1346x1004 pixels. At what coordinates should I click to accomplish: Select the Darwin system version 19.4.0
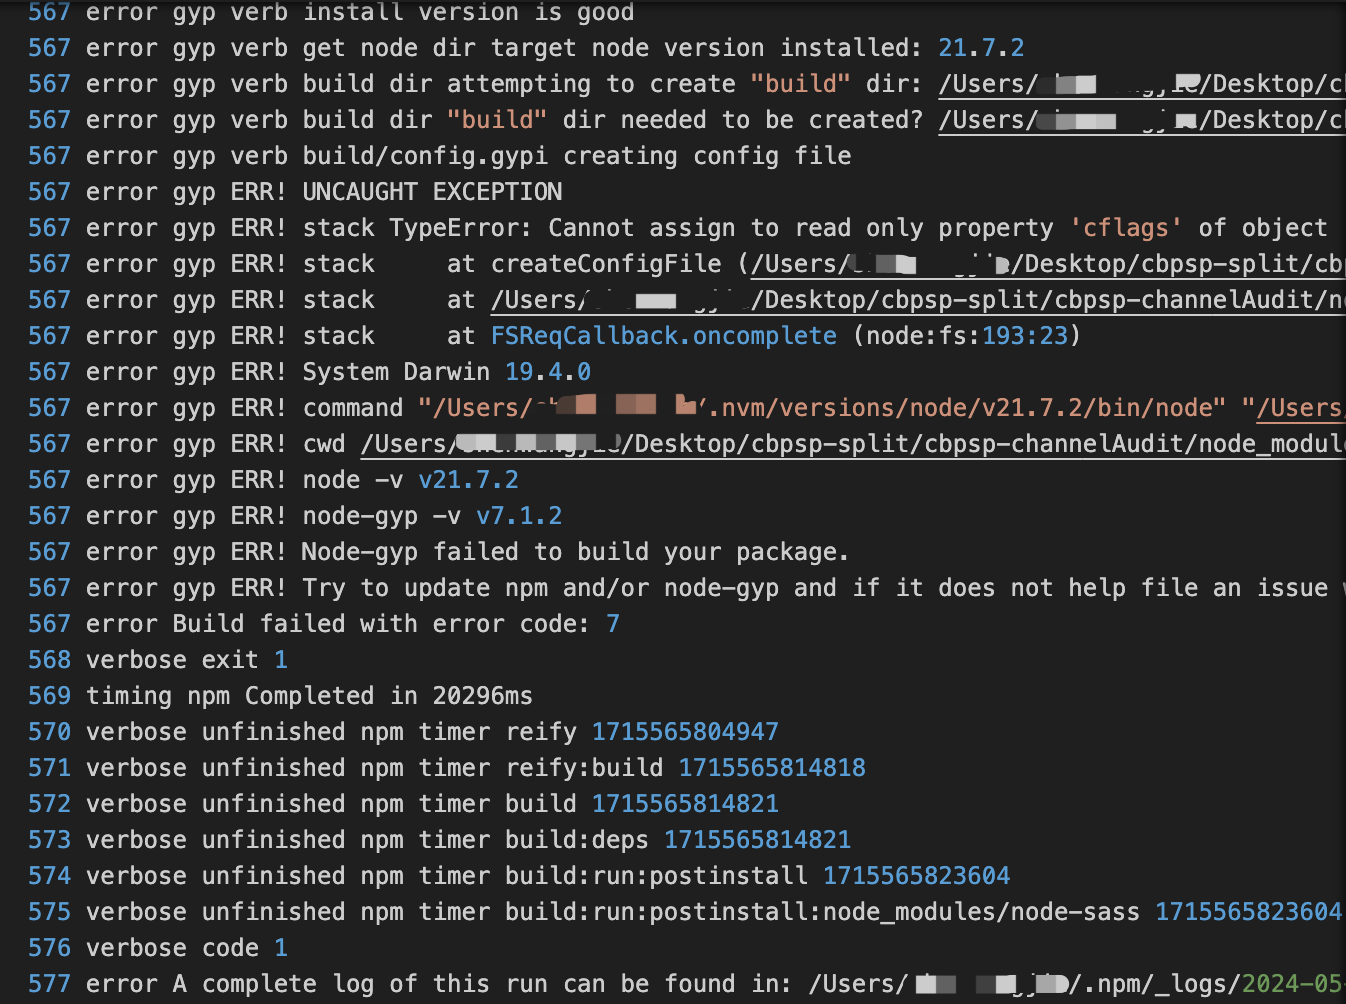click(x=547, y=371)
